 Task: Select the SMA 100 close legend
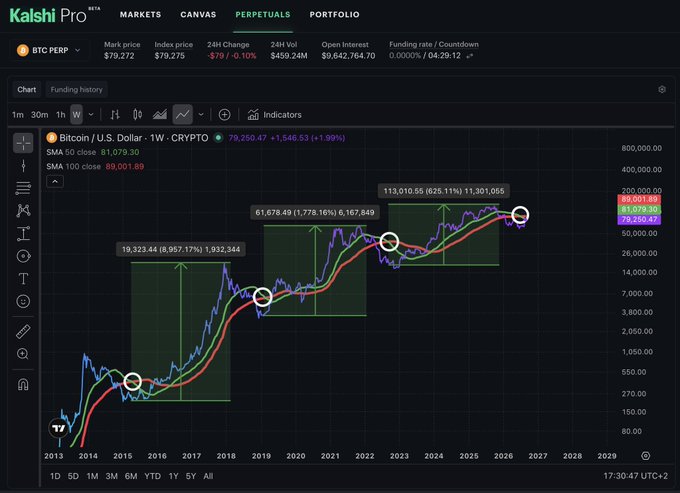95,167
